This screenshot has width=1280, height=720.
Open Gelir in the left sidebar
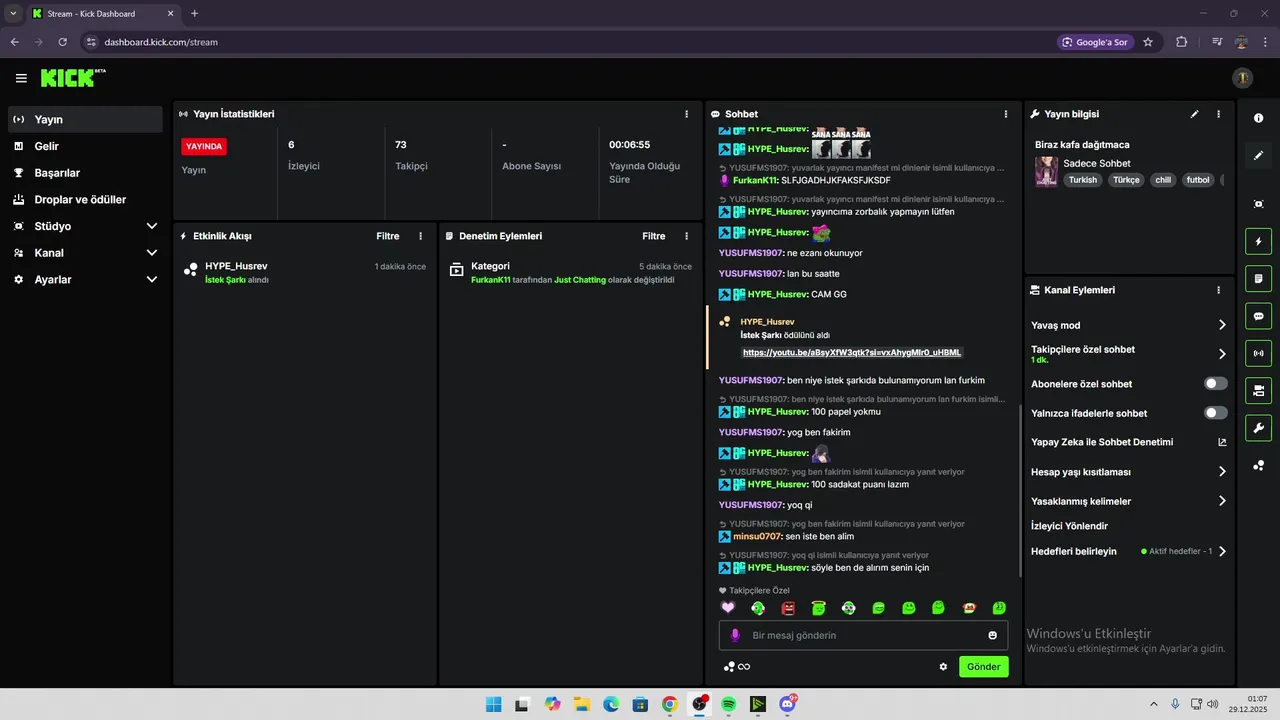[x=85, y=146]
